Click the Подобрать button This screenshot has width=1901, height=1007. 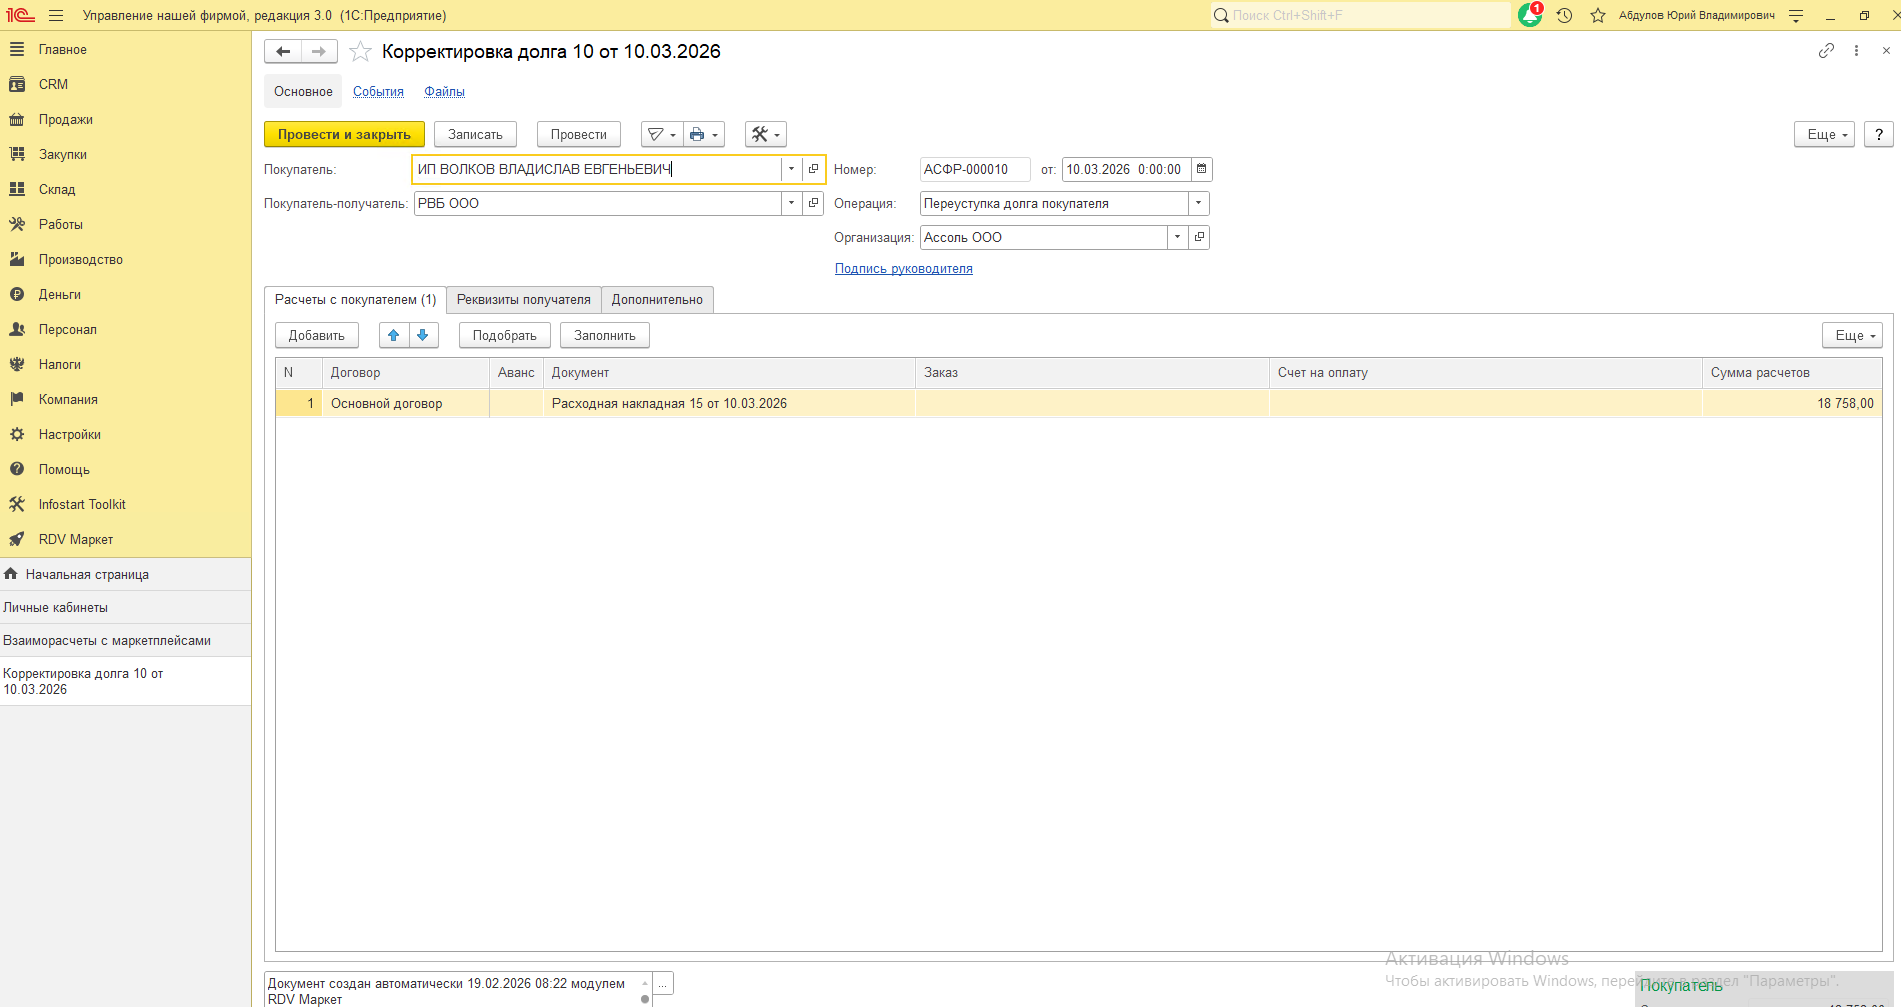(x=504, y=335)
